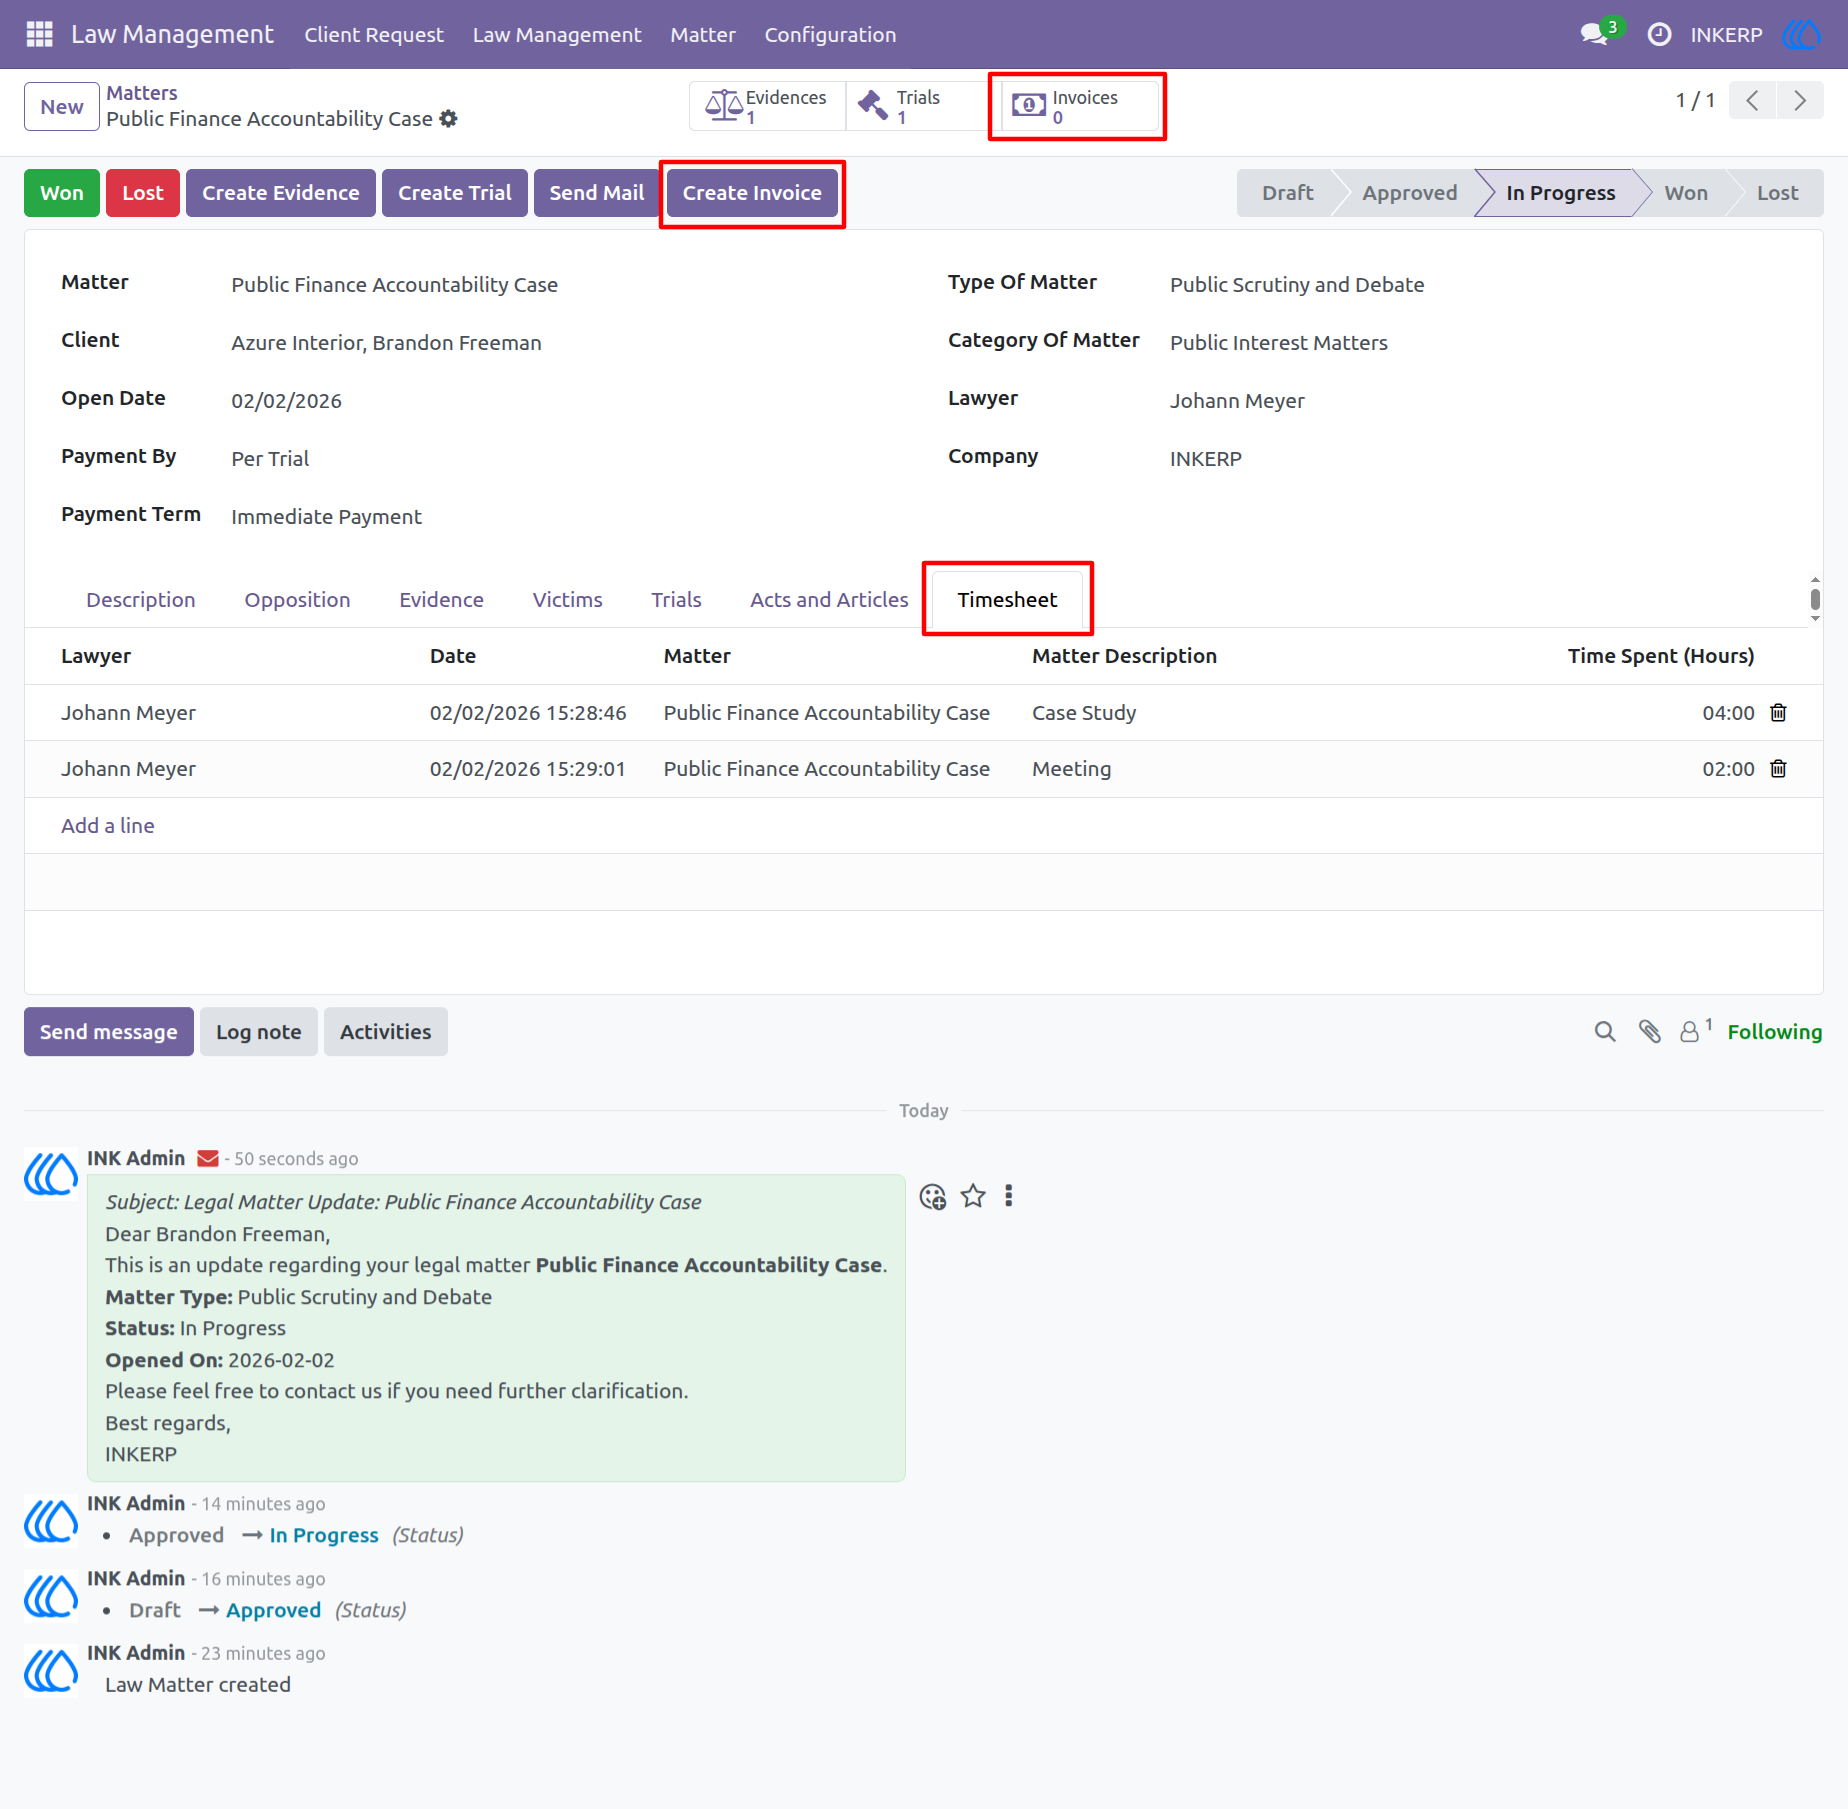
Task: Click the gear icon beside matter title
Action: [x=449, y=119]
